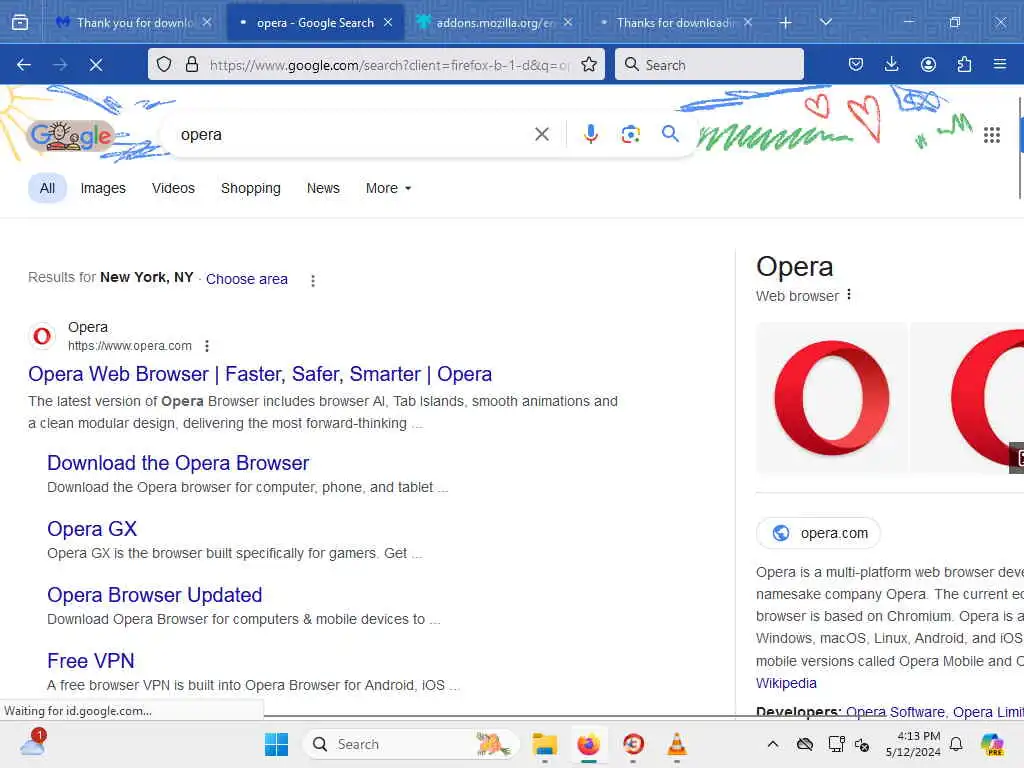Switch to the Thank you for download tab
This screenshot has height=768, width=1024.
pyautogui.click(x=133, y=23)
